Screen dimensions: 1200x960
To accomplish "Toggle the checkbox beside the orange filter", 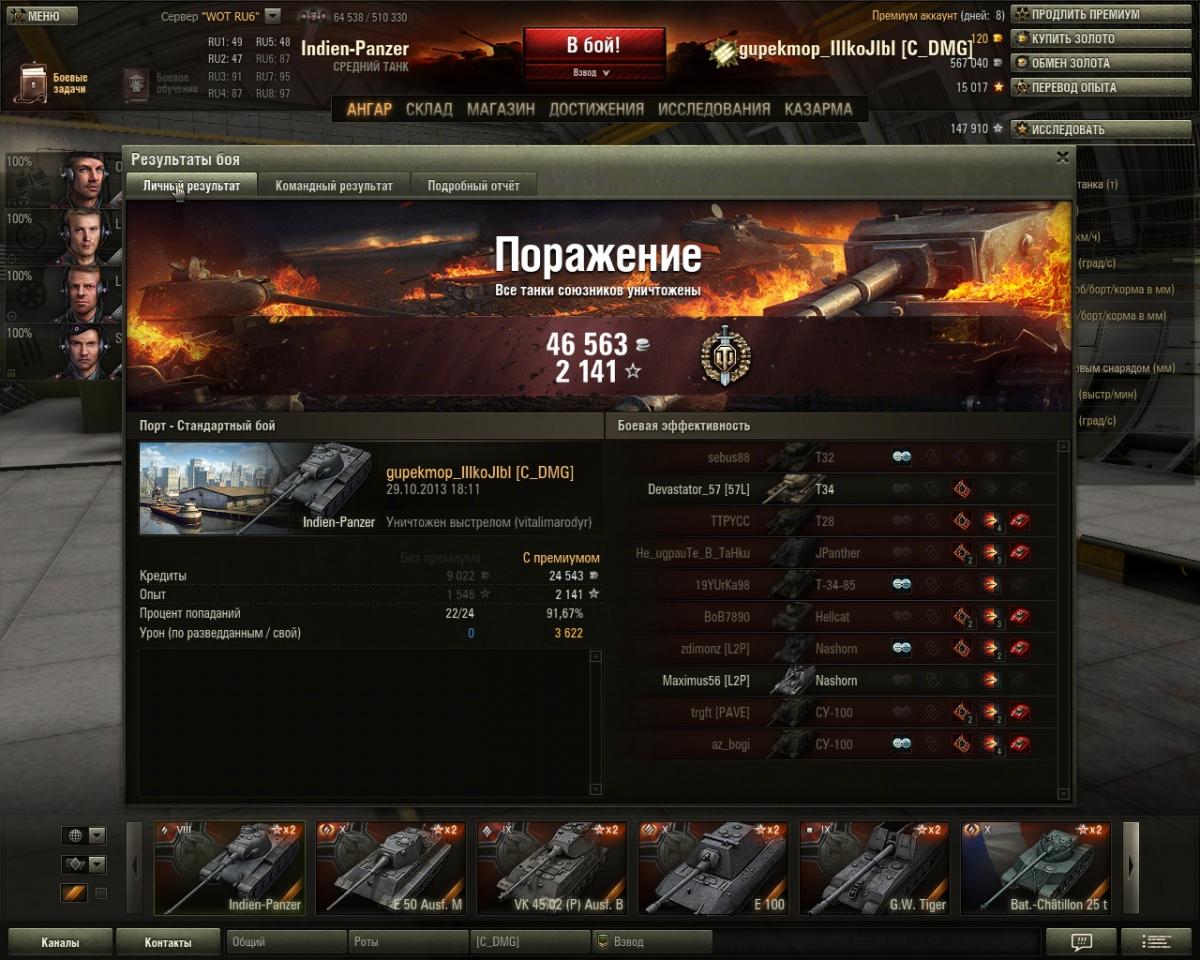I will (x=101, y=893).
